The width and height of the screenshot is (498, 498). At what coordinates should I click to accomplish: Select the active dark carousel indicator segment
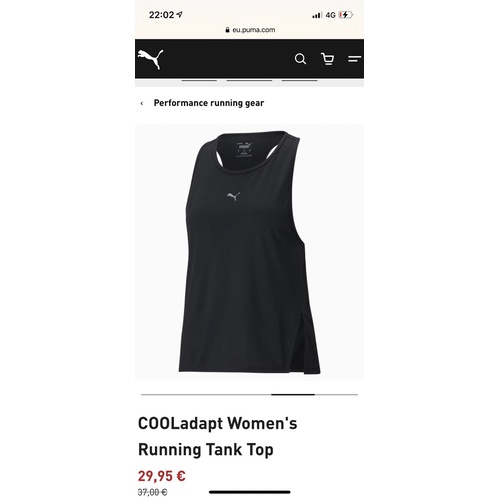click(x=293, y=395)
